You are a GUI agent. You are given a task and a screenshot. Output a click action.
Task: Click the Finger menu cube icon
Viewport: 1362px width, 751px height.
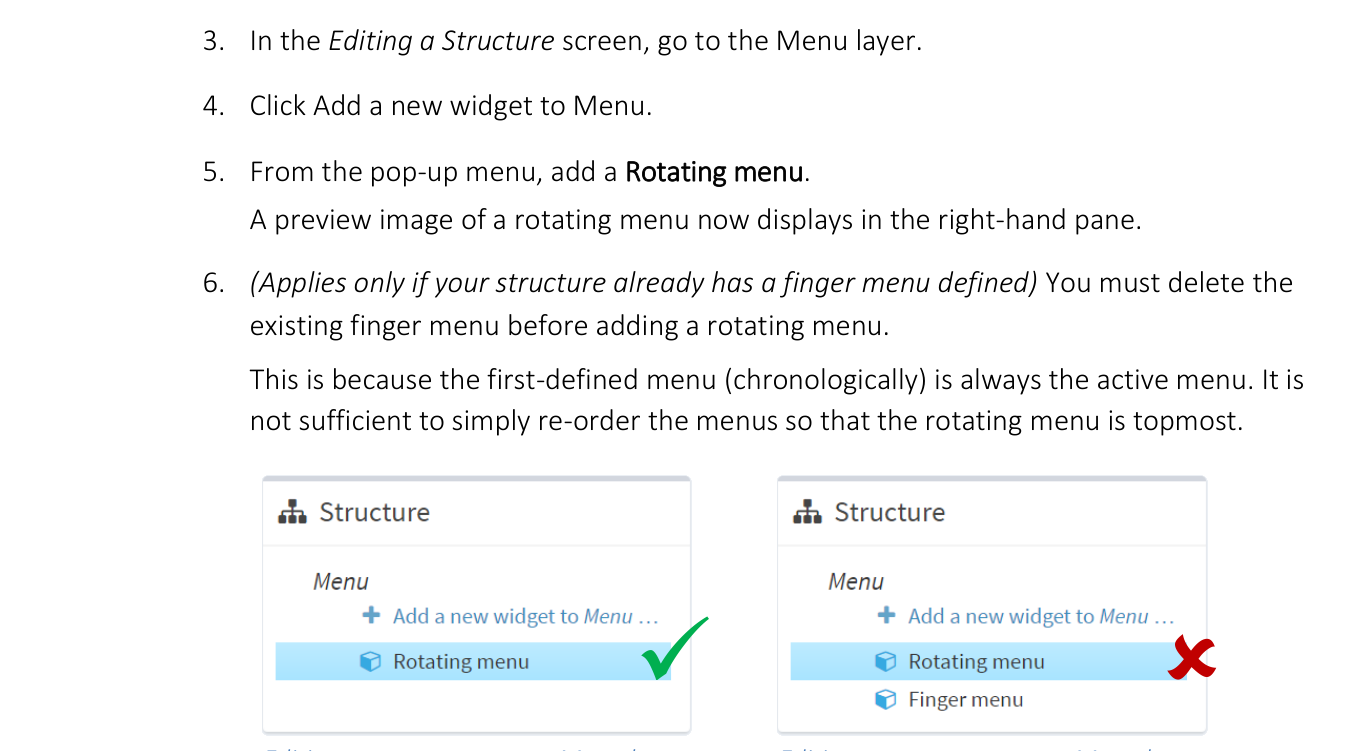click(886, 699)
